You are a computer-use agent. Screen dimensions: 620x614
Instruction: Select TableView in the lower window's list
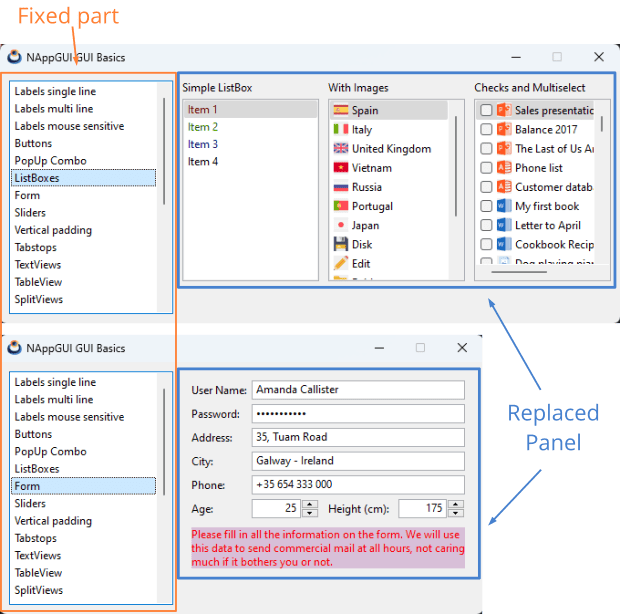[38, 573]
